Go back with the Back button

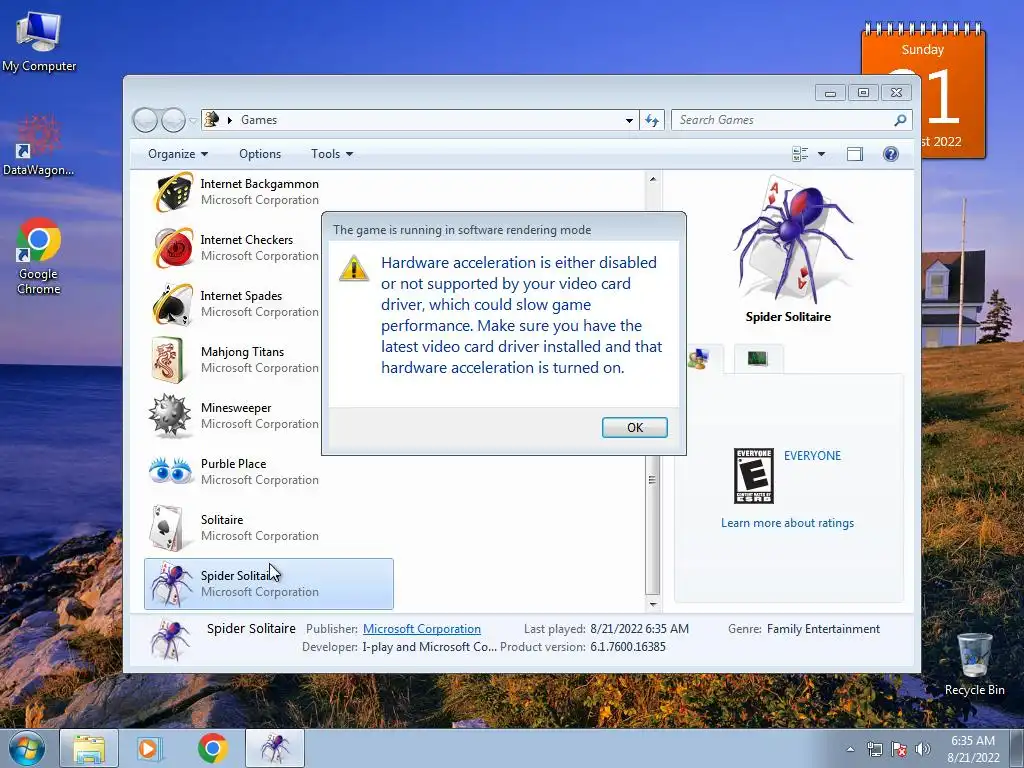(145, 120)
